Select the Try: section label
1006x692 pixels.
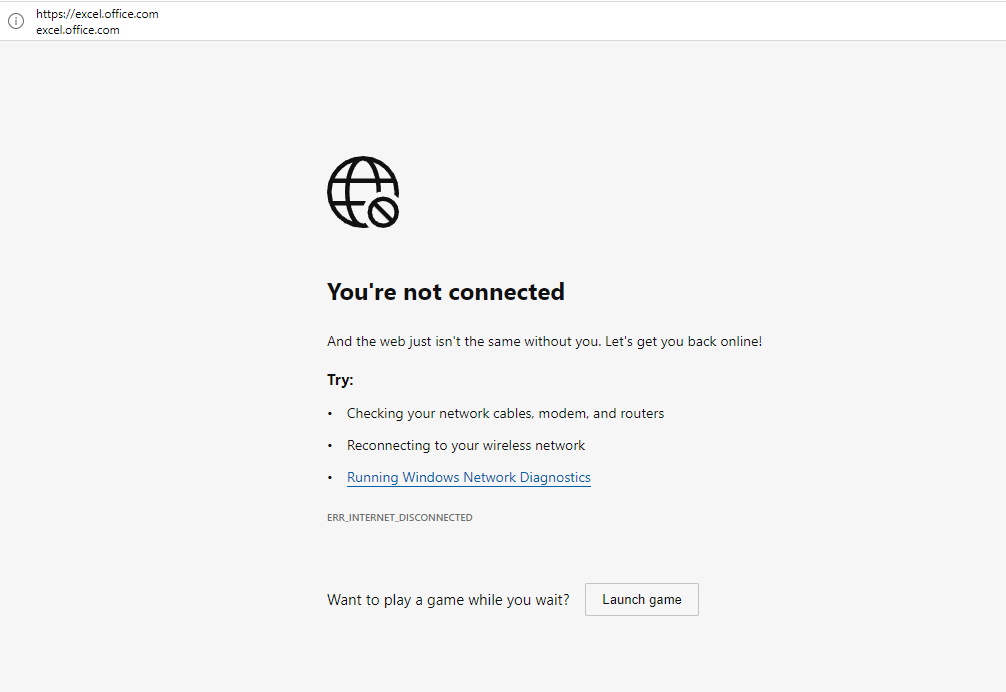[x=339, y=379]
